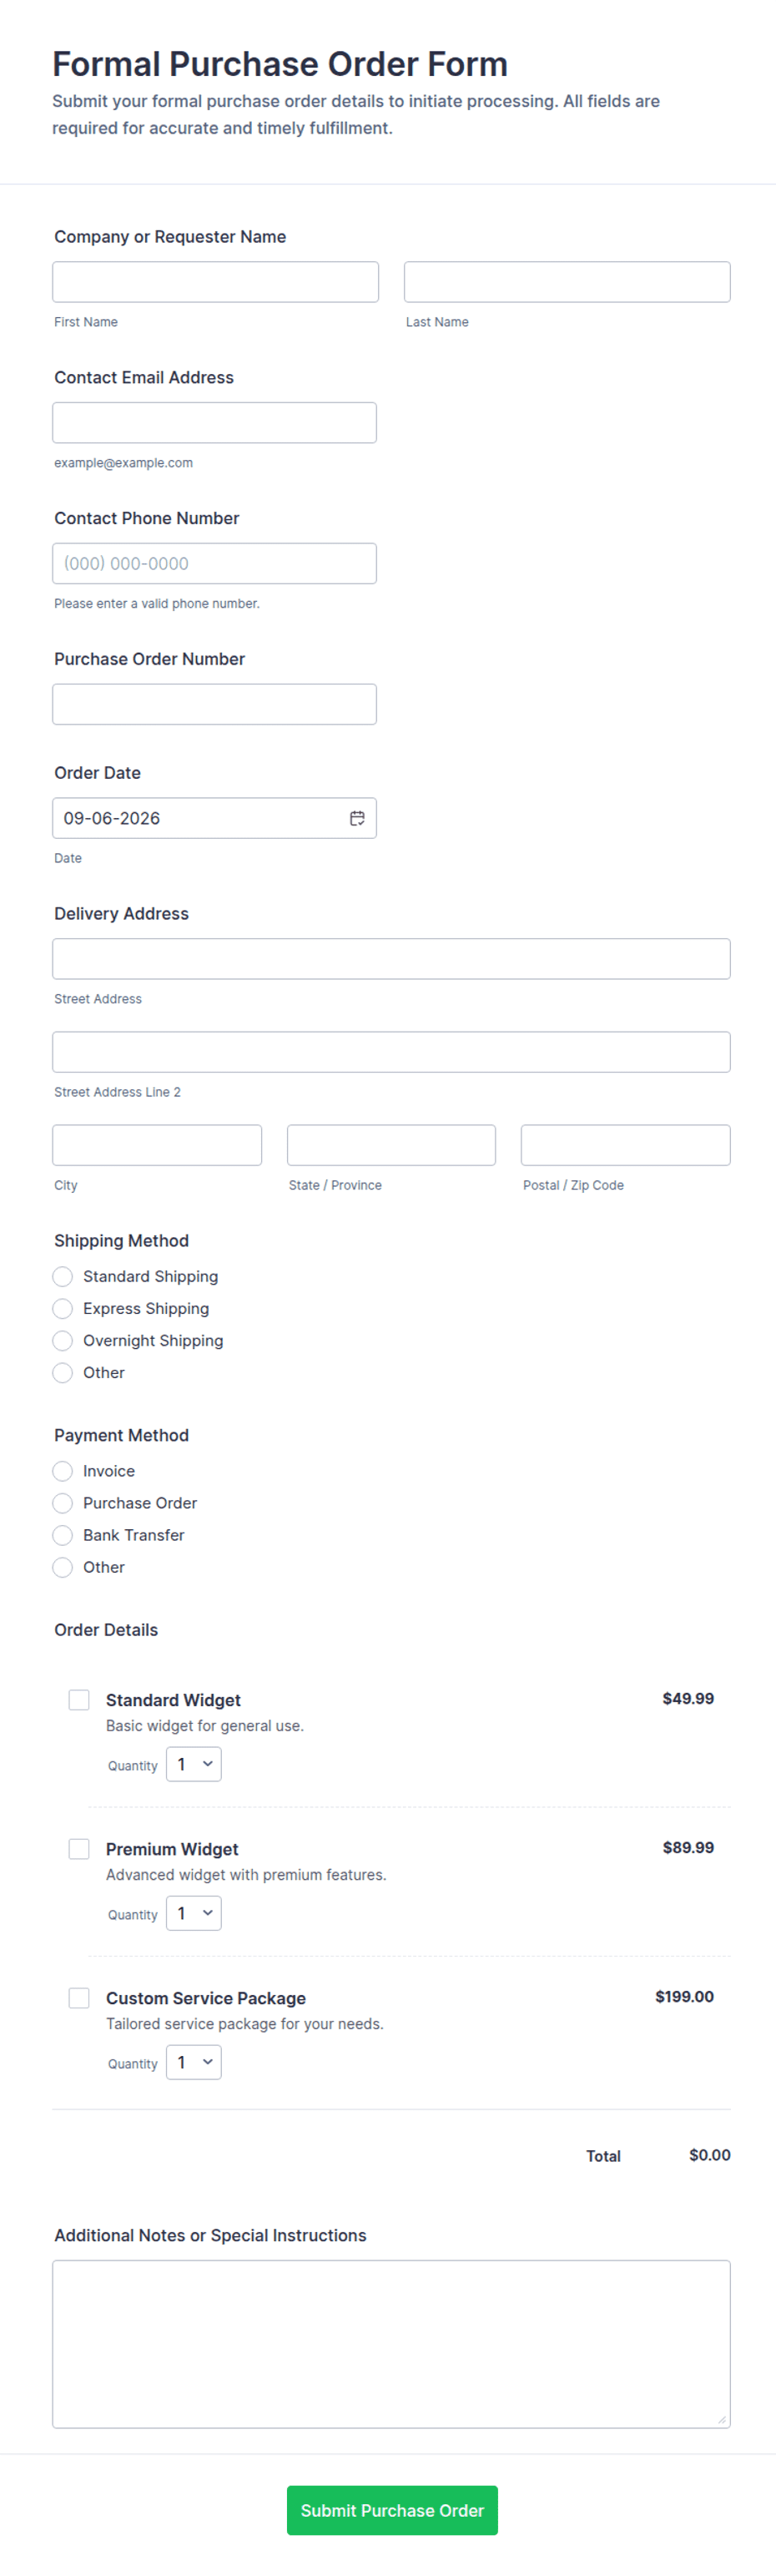Click the Postal / Zip Code field
The height and width of the screenshot is (2576, 776).
pyautogui.click(x=626, y=1145)
